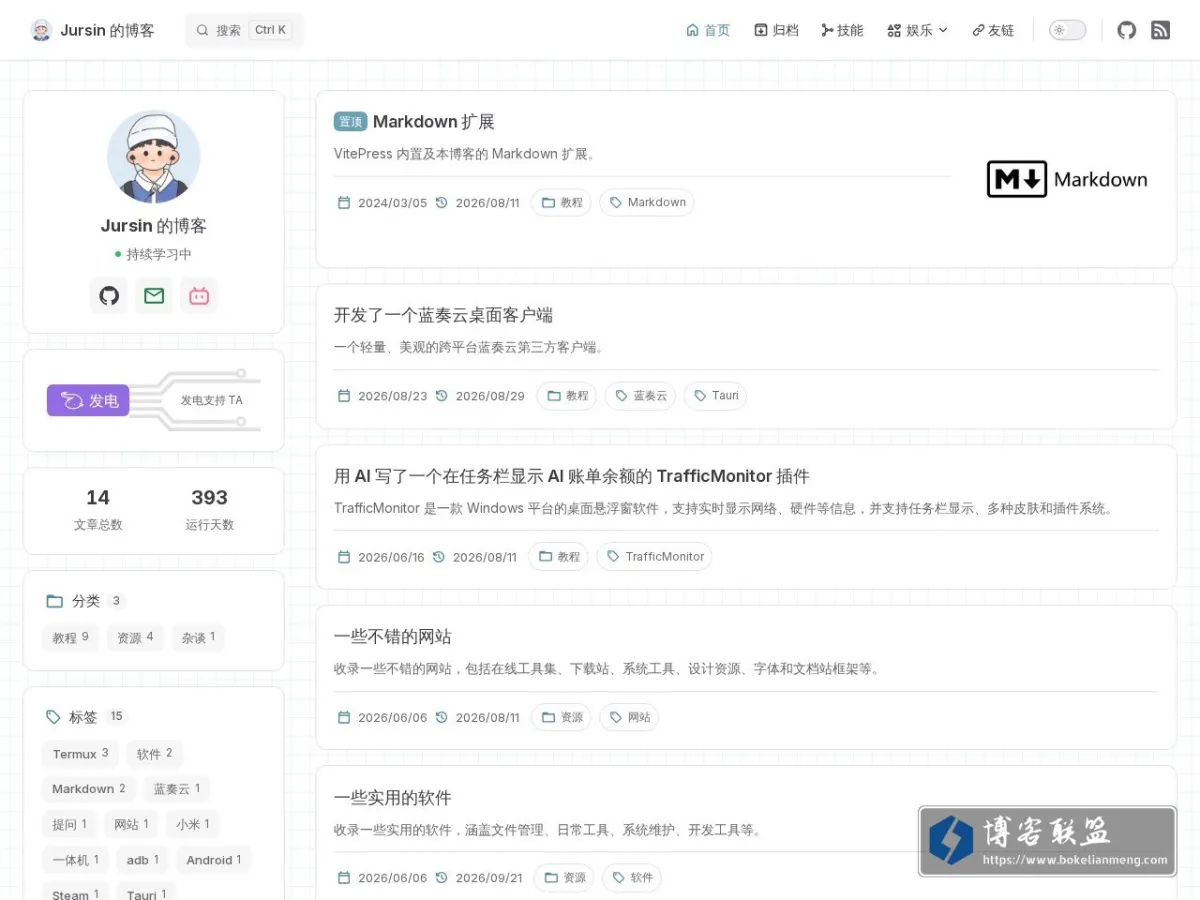Open the Bilibili icon in the profile card

click(x=199, y=295)
